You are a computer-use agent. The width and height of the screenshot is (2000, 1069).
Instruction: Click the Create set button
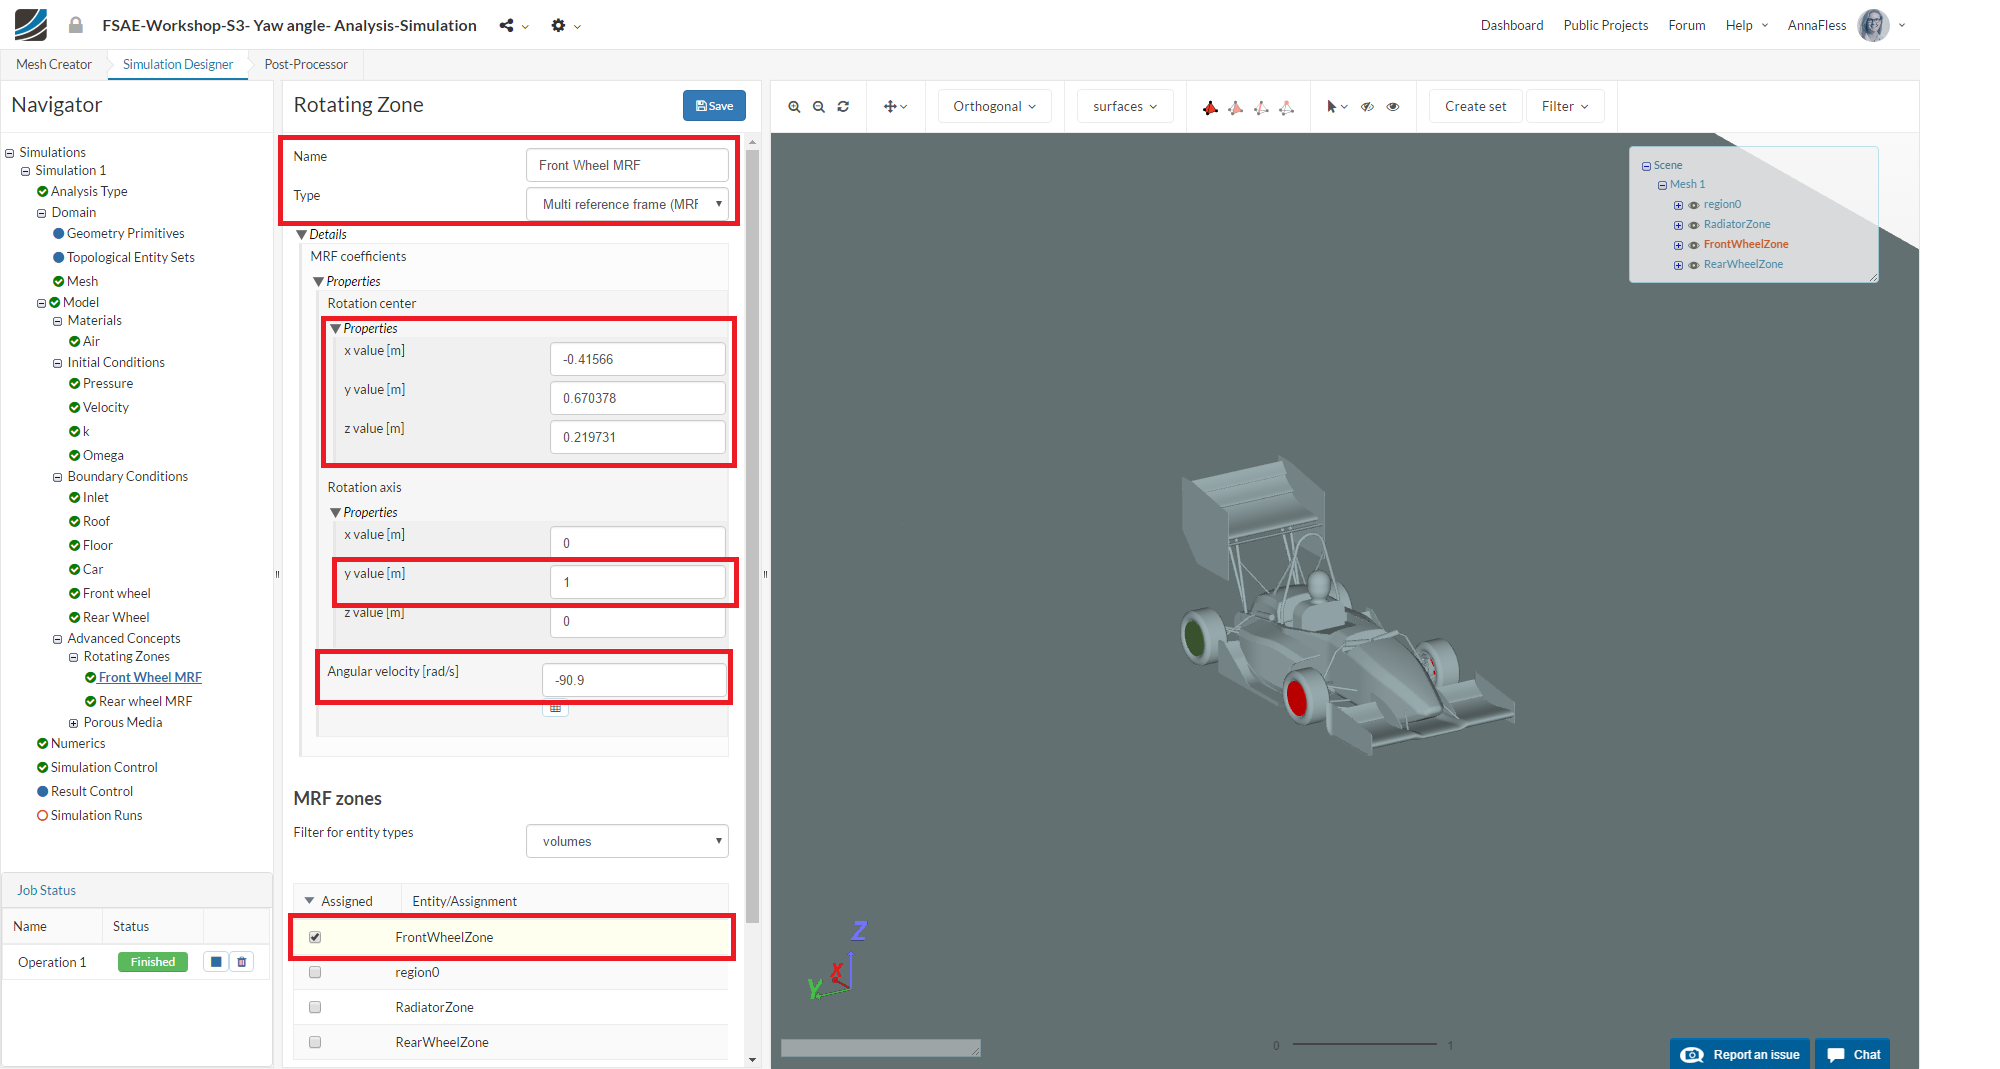[x=1475, y=107]
